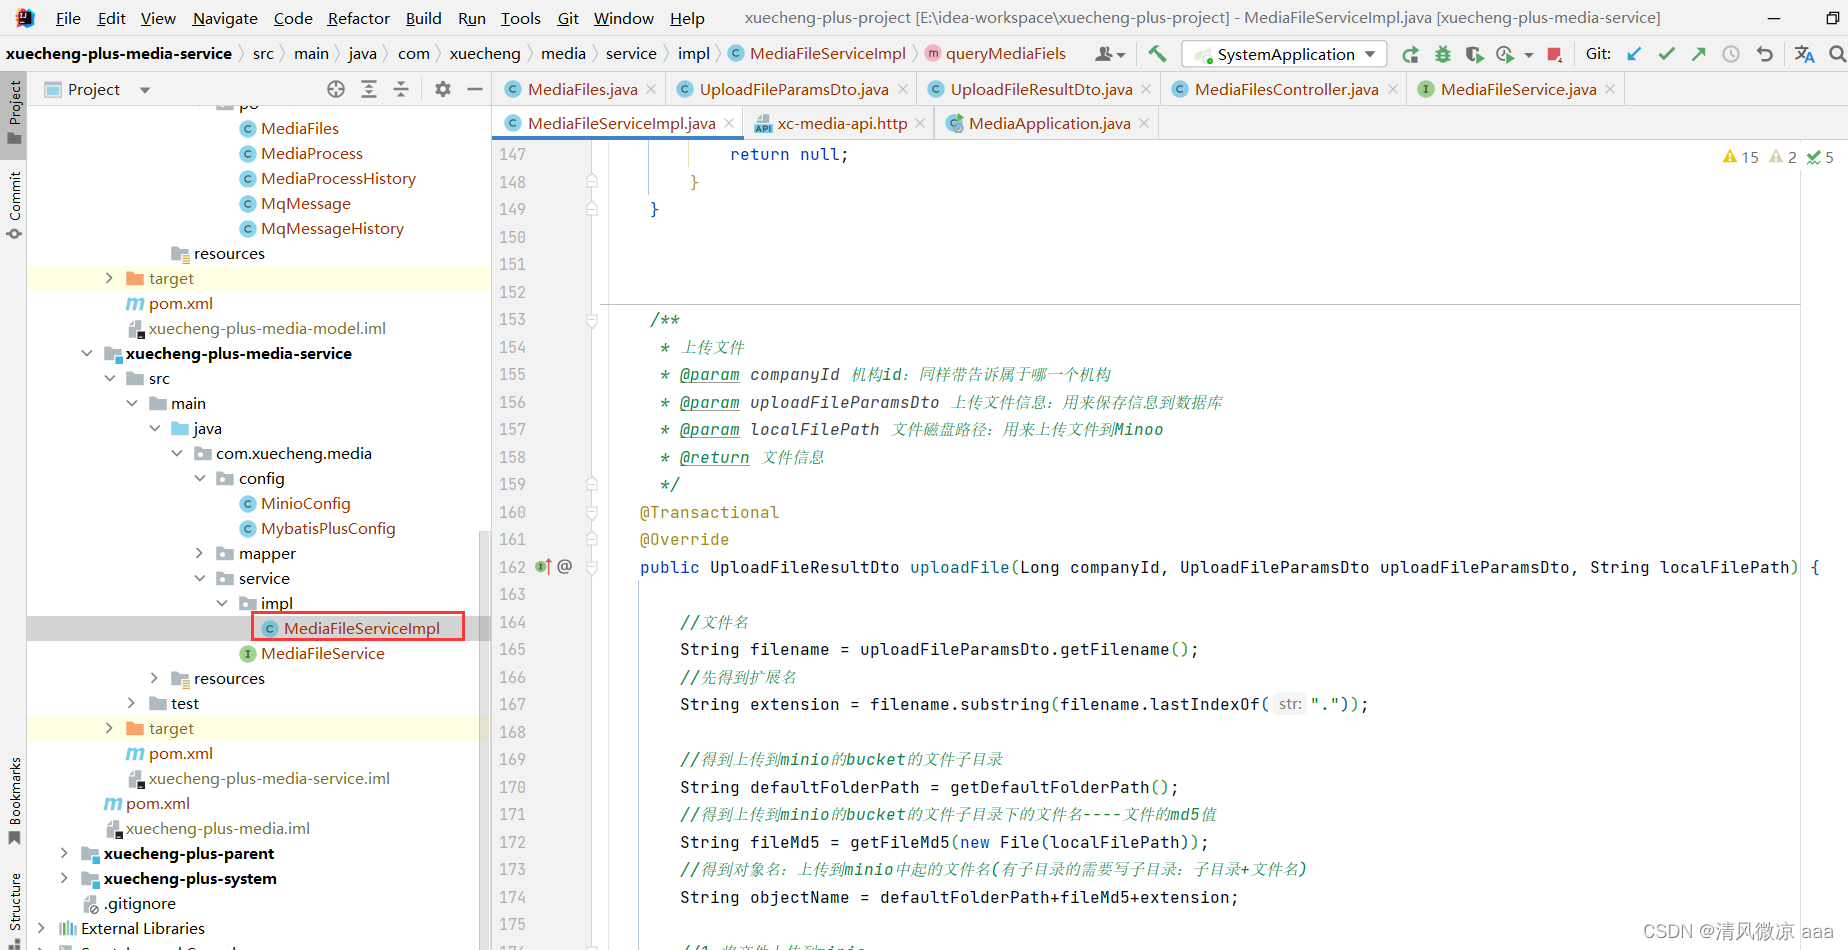Open xuecheng-plus-media-service.iml file

point(269,778)
